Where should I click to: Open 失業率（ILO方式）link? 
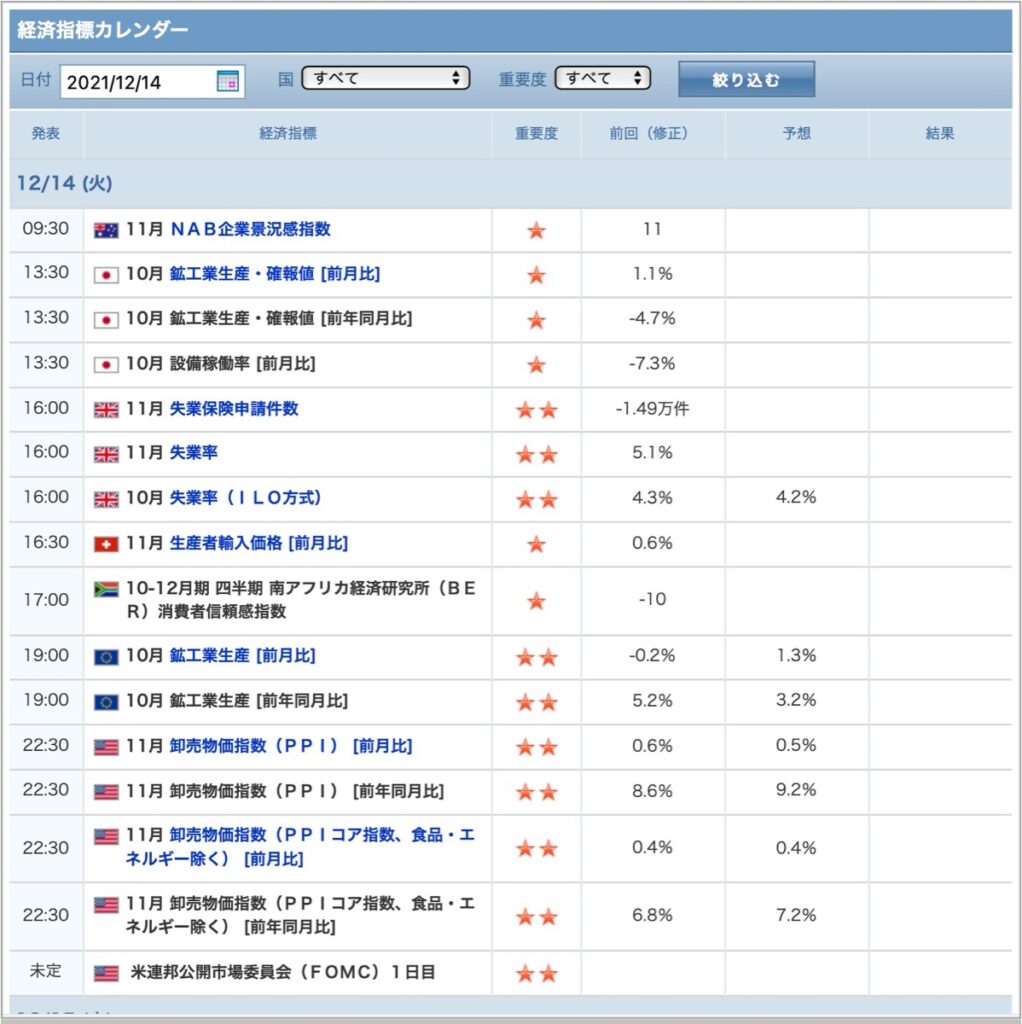[246, 498]
